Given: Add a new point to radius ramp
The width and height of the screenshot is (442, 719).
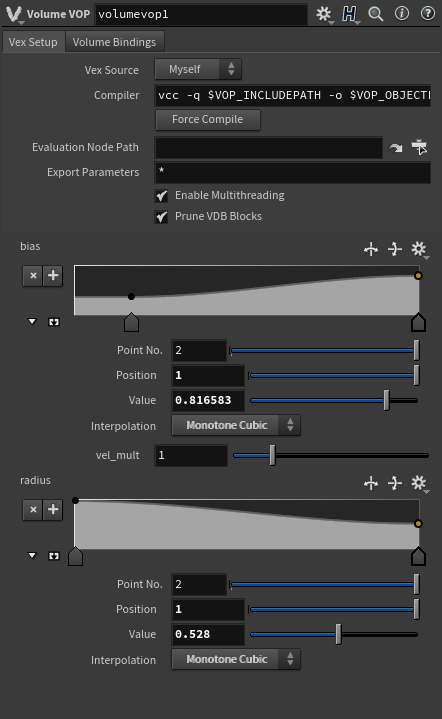Looking at the screenshot, I should (53, 509).
